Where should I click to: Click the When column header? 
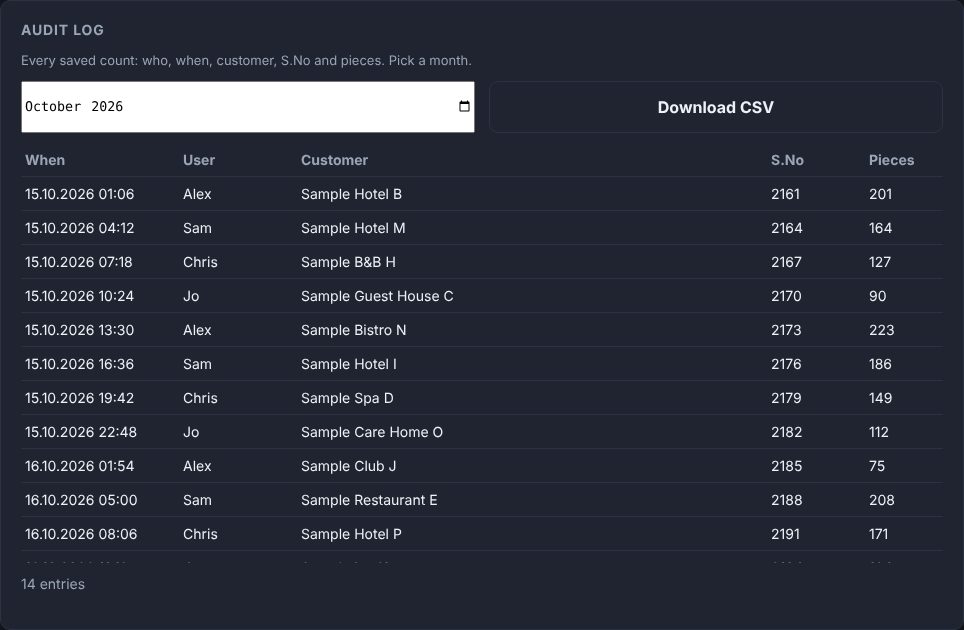[45, 160]
